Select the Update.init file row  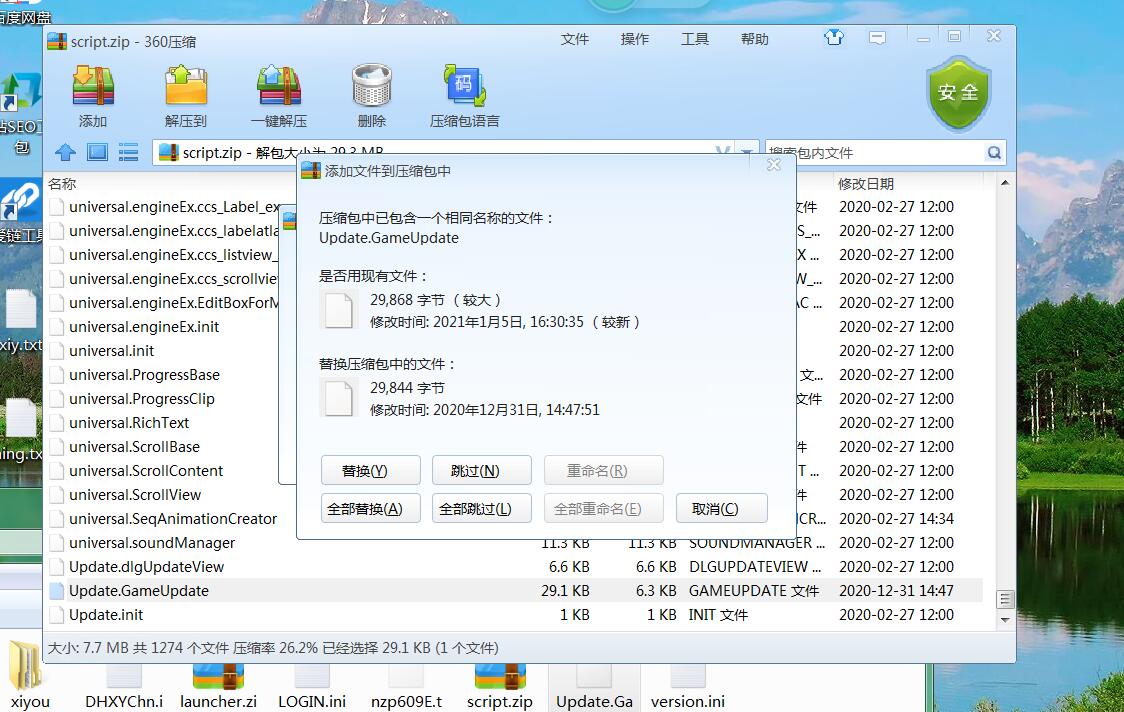[x=106, y=615]
